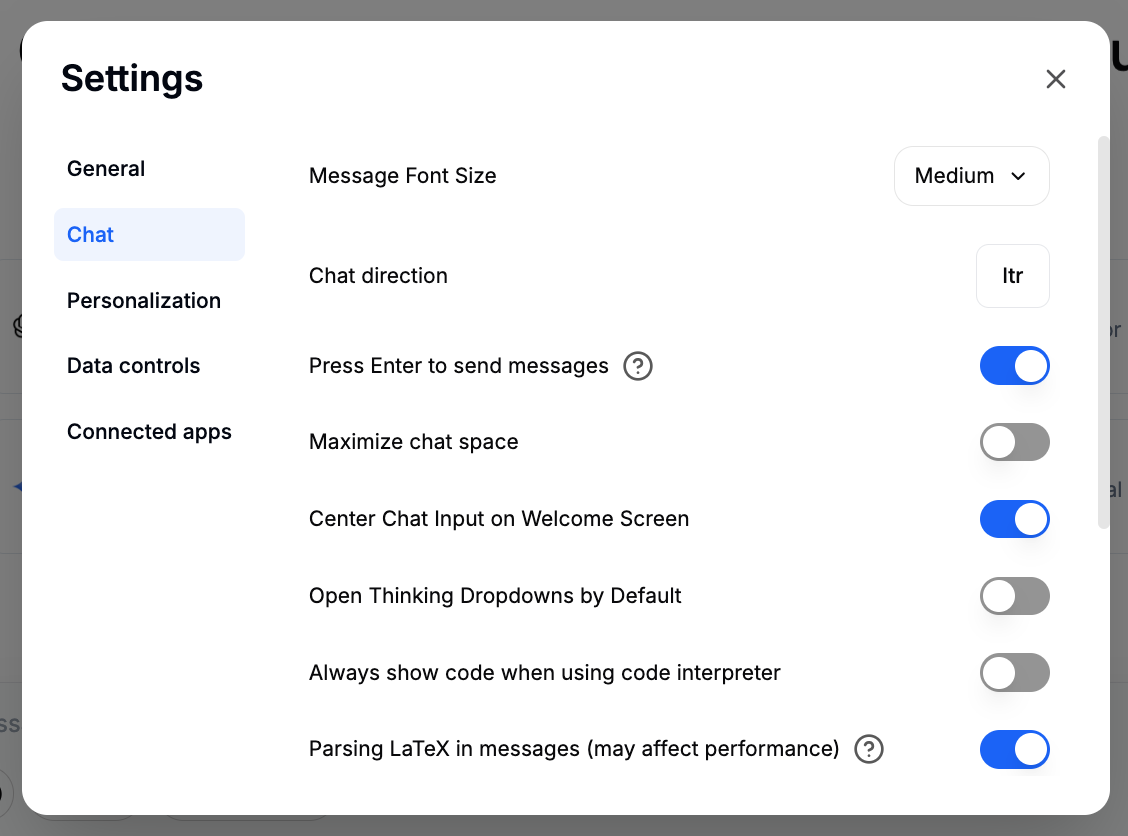Click the Chat direction label text
This screenshot has height=836, width=1128.
378,276
